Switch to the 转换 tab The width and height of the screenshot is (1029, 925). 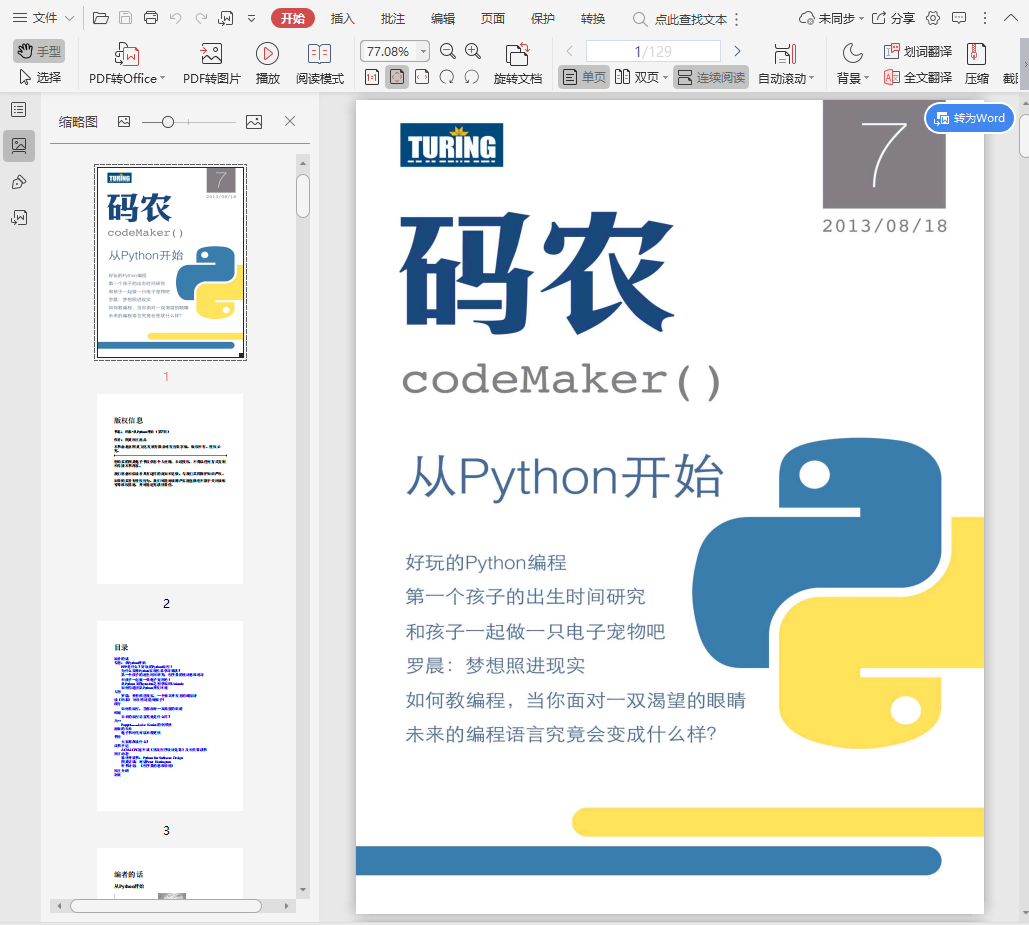click(x=593, y=18)
